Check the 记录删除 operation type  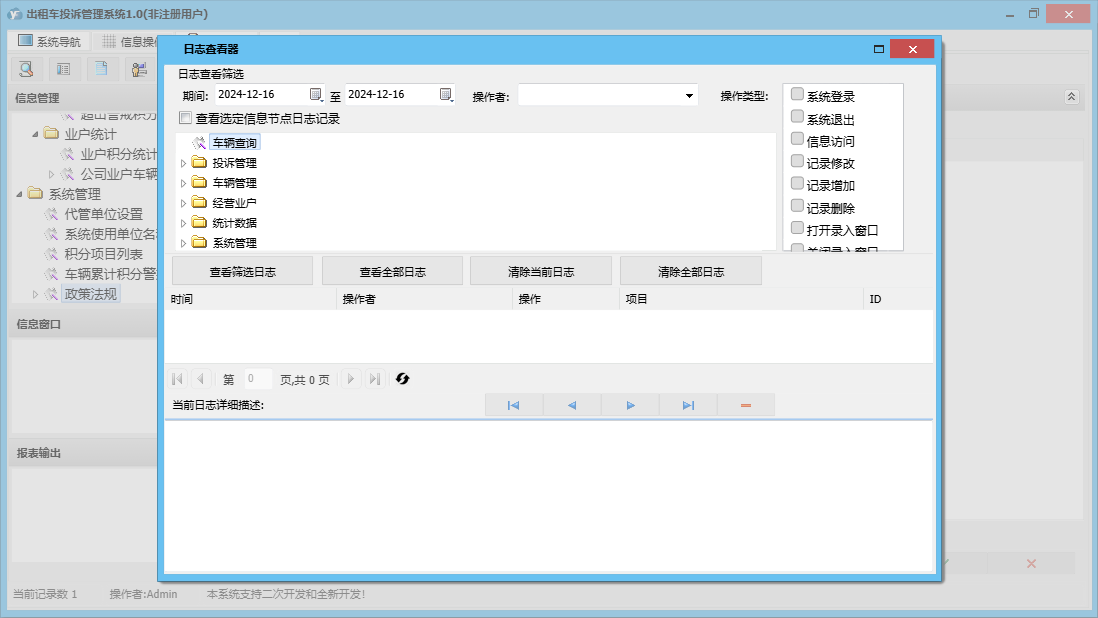tap(797, 206)
